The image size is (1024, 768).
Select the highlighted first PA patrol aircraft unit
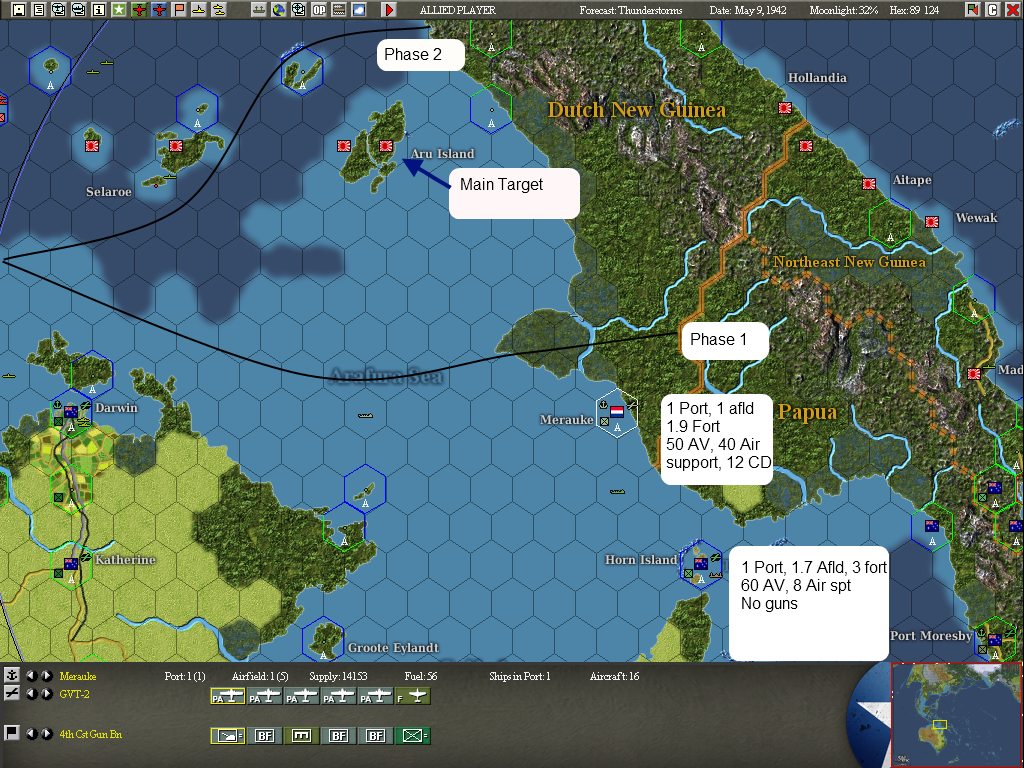tap(227, 697)
